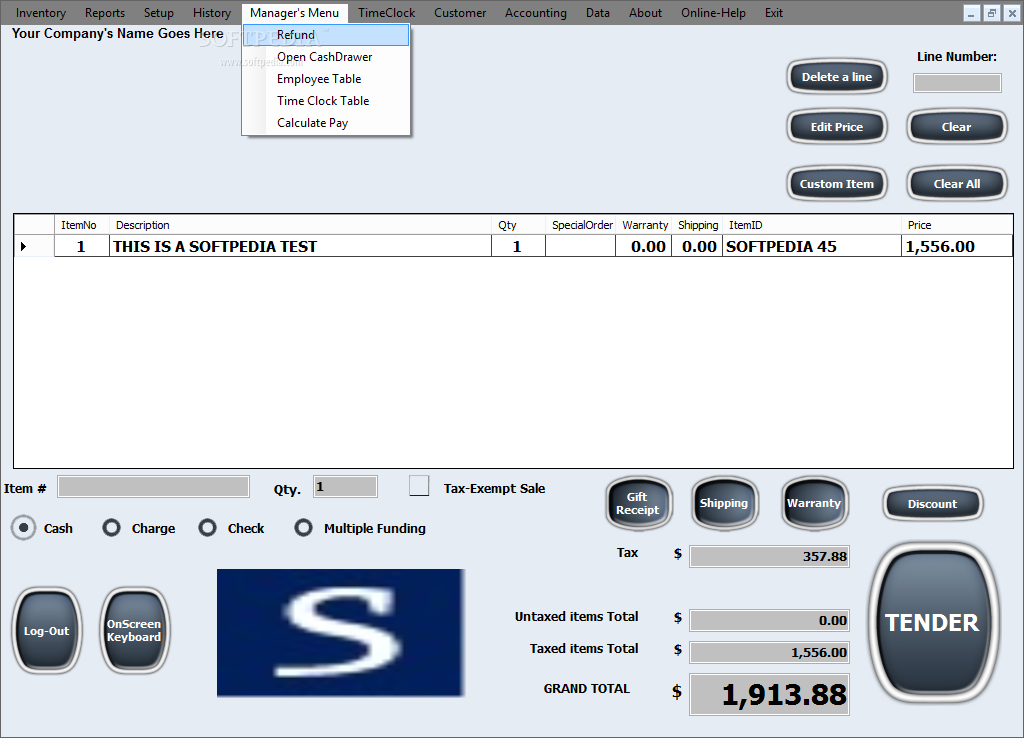Click the Custom Item button
Viewport: 1024px width, 738px height.
click(837, 184)
